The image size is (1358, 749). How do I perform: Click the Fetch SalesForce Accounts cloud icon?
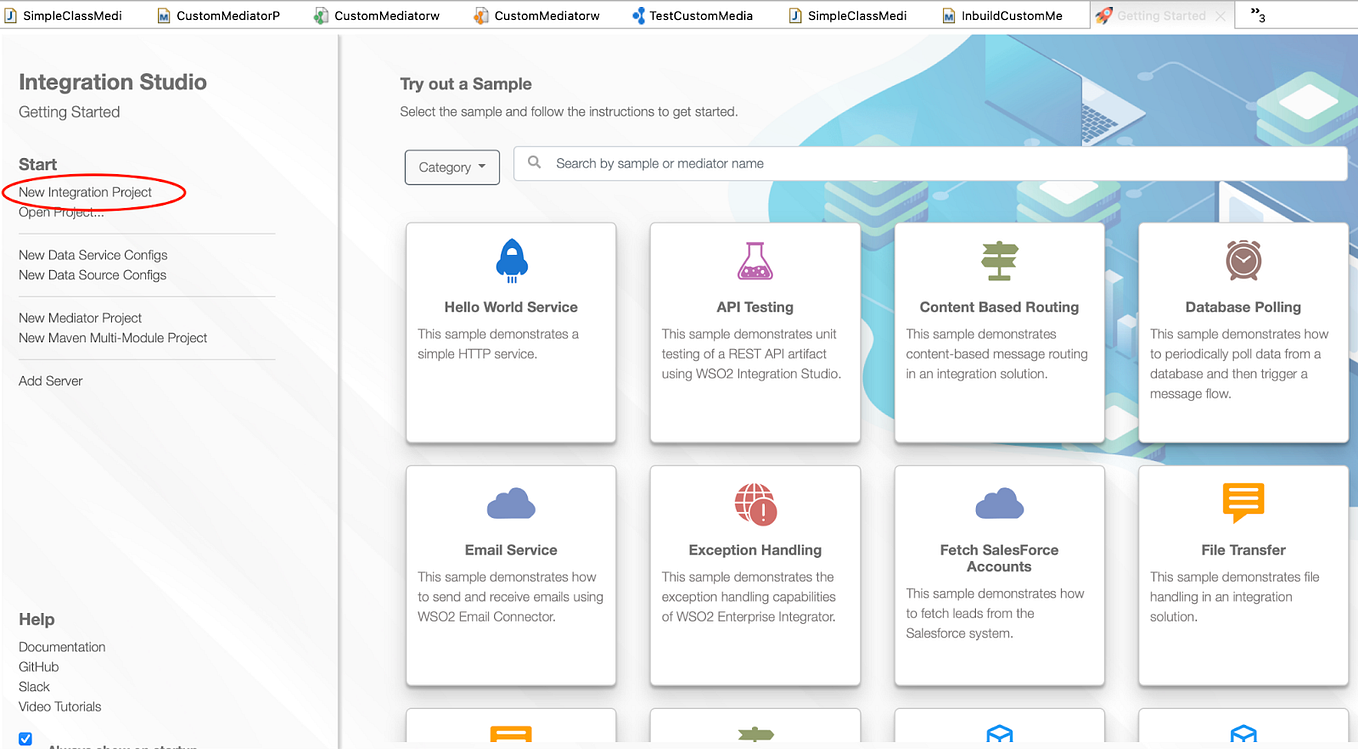click(x=999, y=504)
